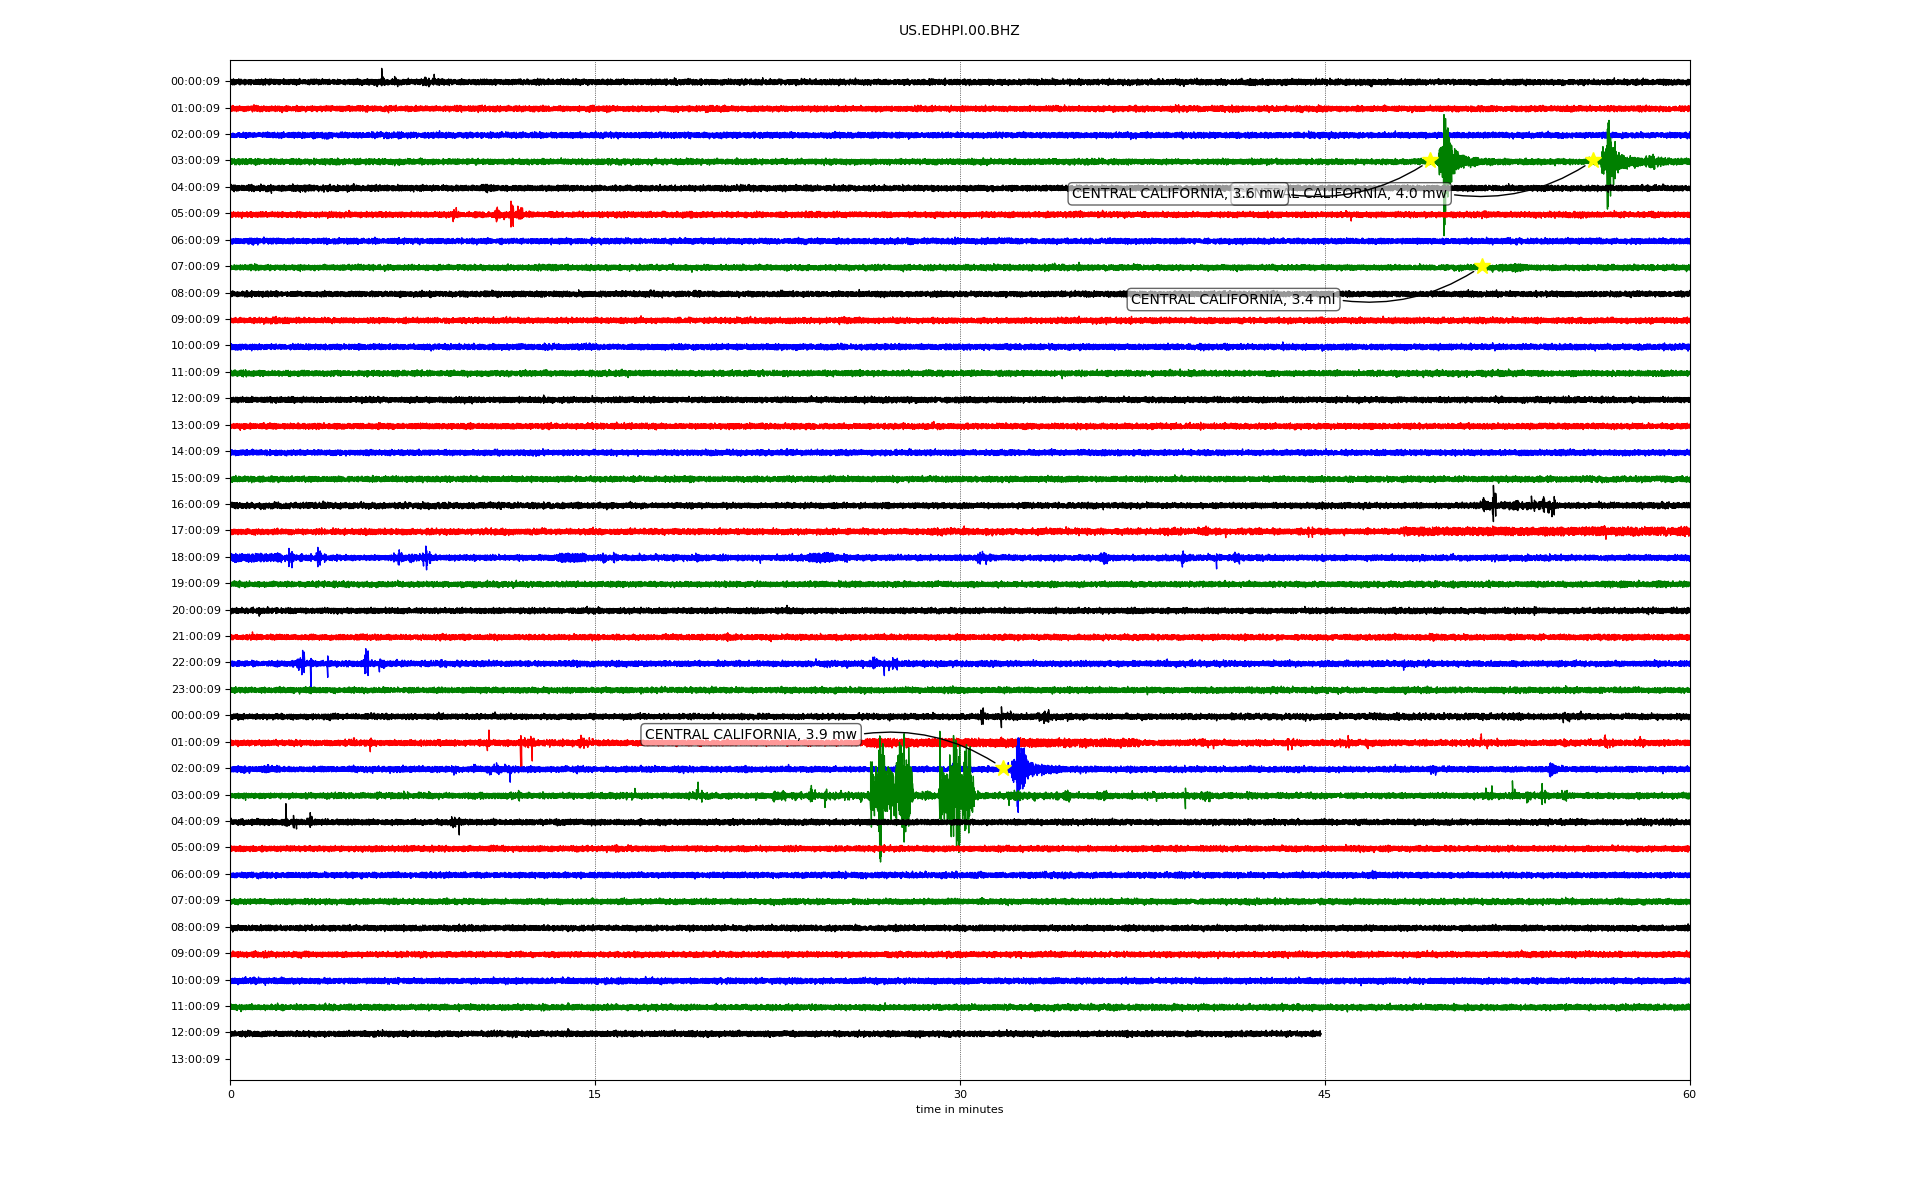Select the CENTRAL CALIFORNIA, 3.4 ml annotation label
The width and height of the screenshot is (1920, 1200).
[1232, 299]
